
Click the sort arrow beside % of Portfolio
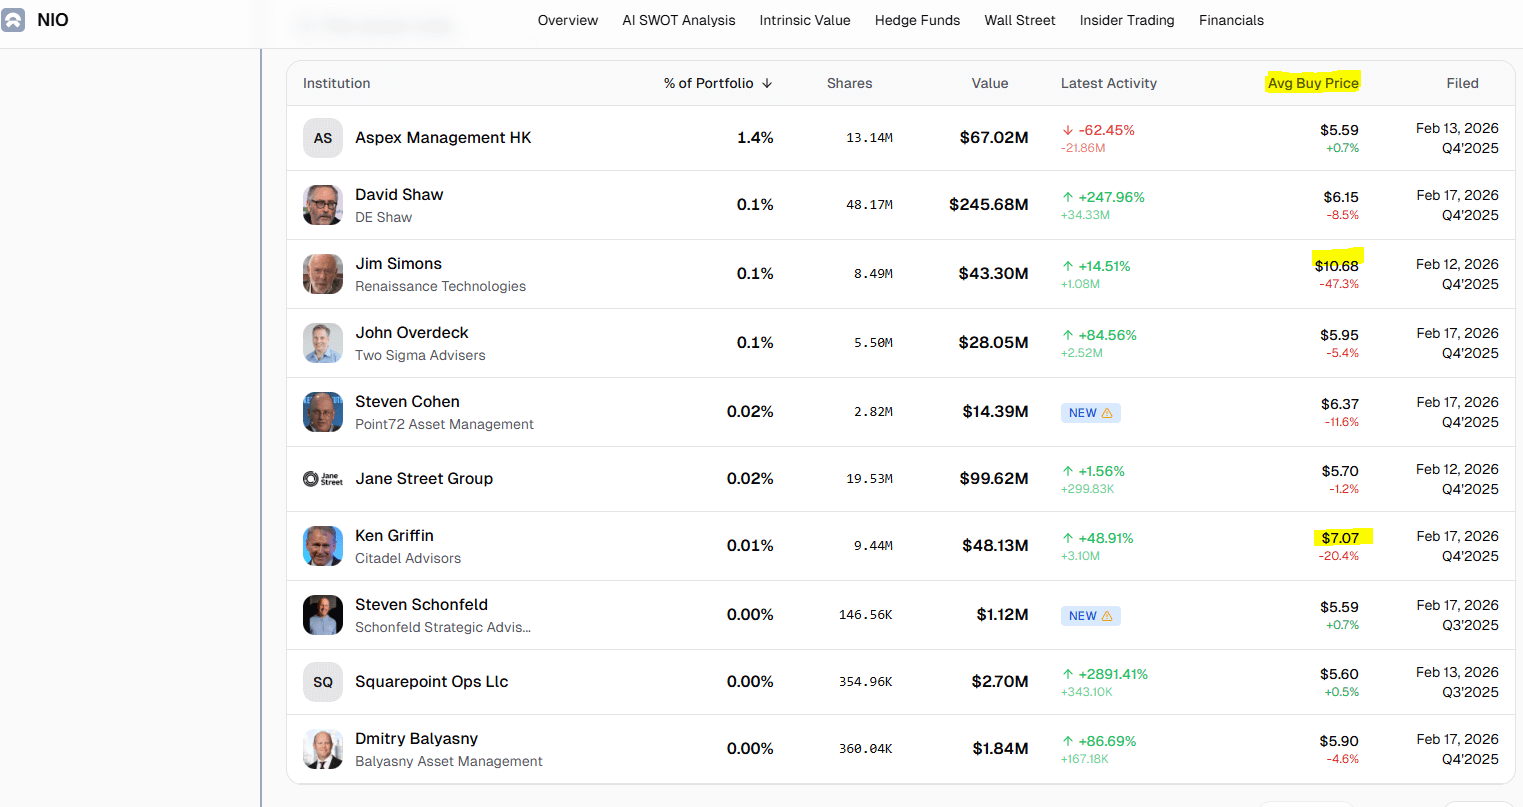pyautogui.click(x=767, y=84)
